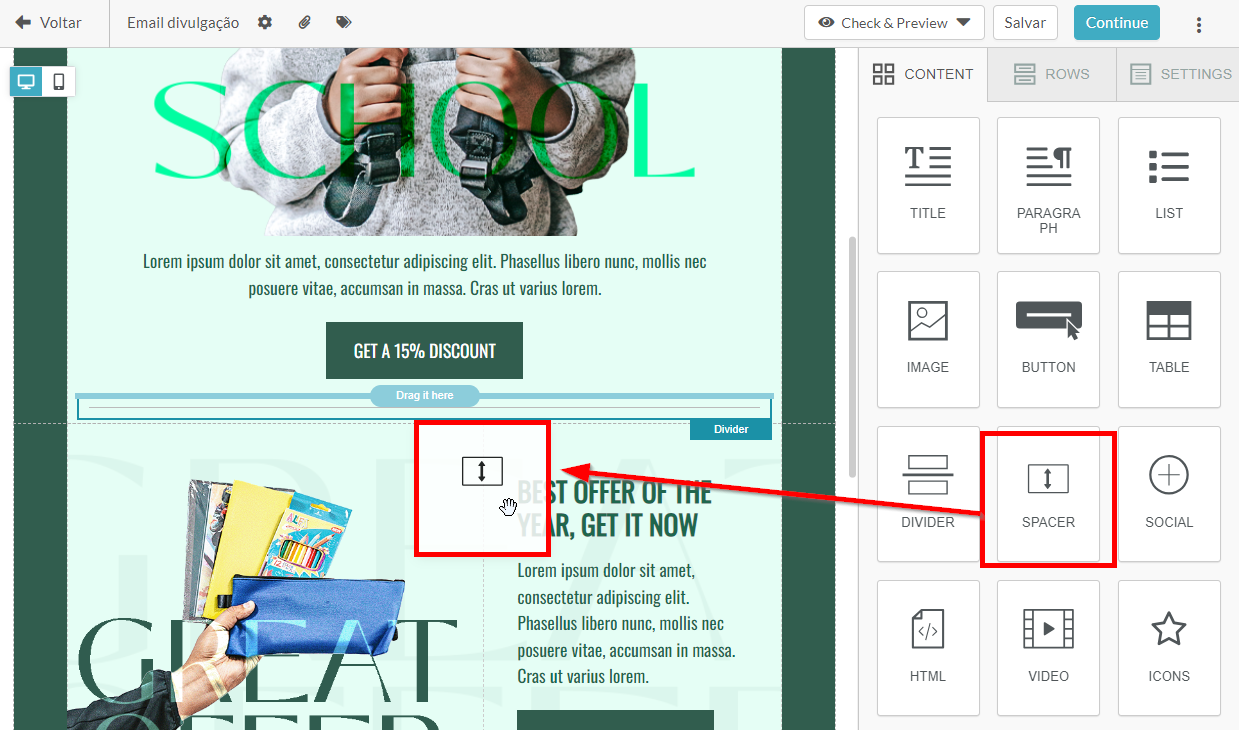
Task: Select the Paragraph content block
Action: pyautogui.click(x=1048, y=185)
